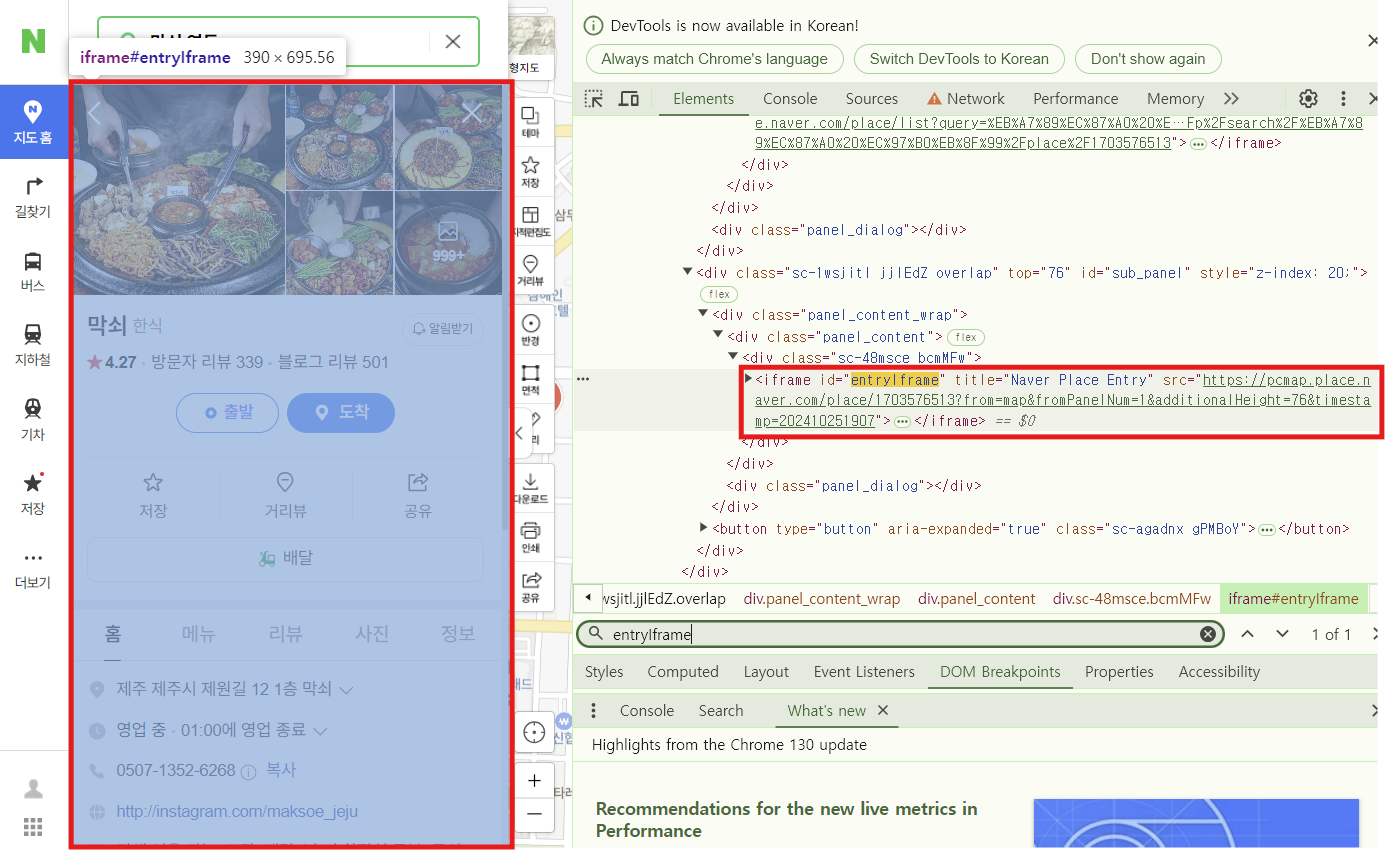
Task: Switch to the 정보 tab
Action: (459, 633)
